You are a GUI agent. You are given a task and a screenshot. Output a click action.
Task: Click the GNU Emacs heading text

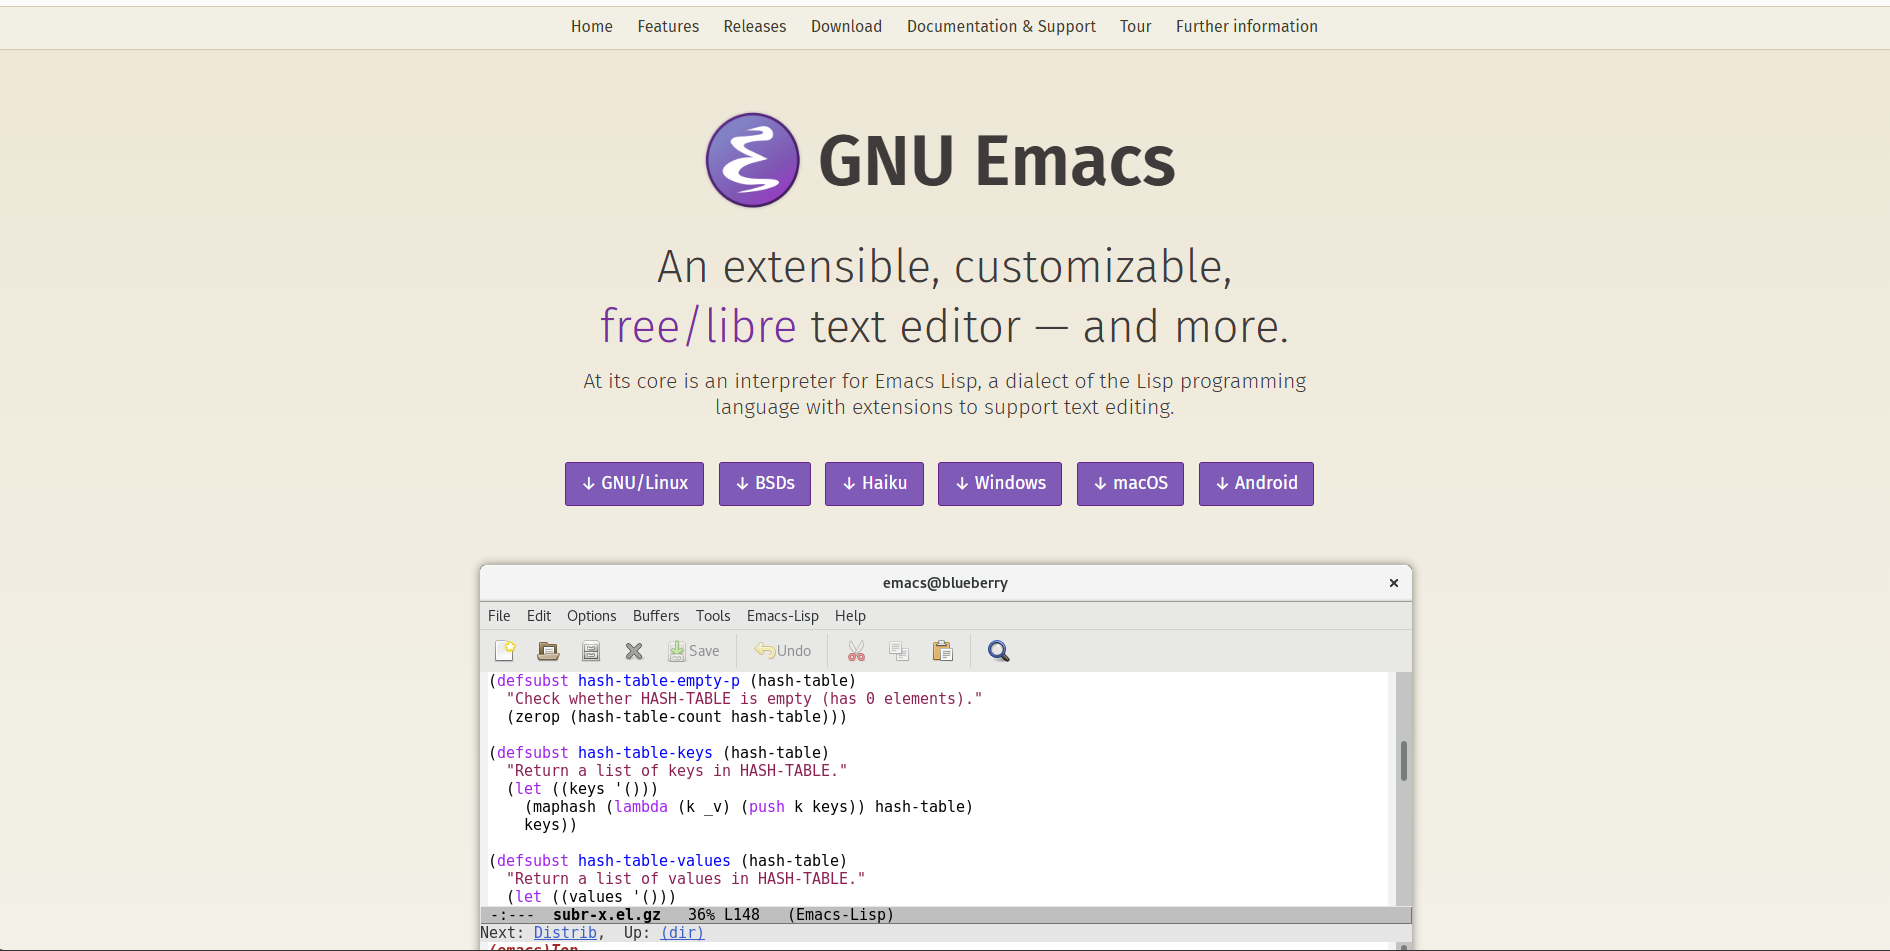[997, 161]
